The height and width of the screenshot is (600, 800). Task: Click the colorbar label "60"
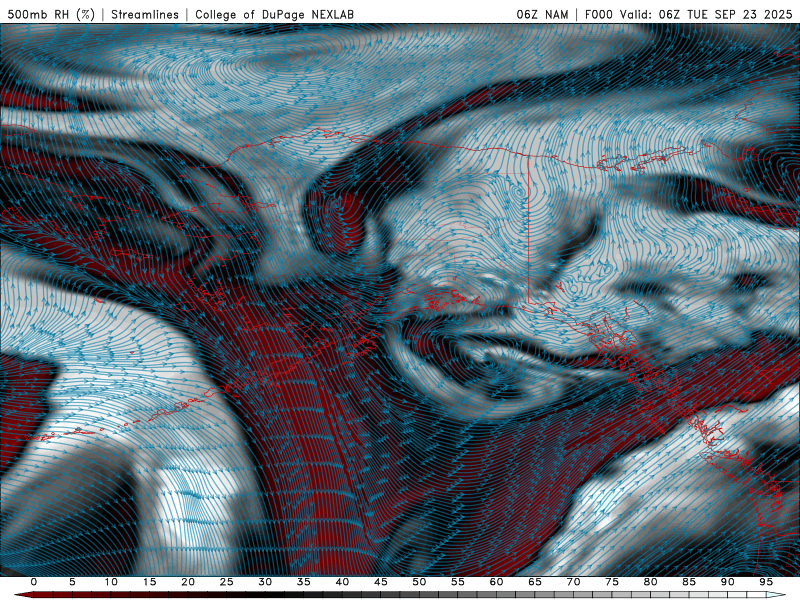(496, 582)
